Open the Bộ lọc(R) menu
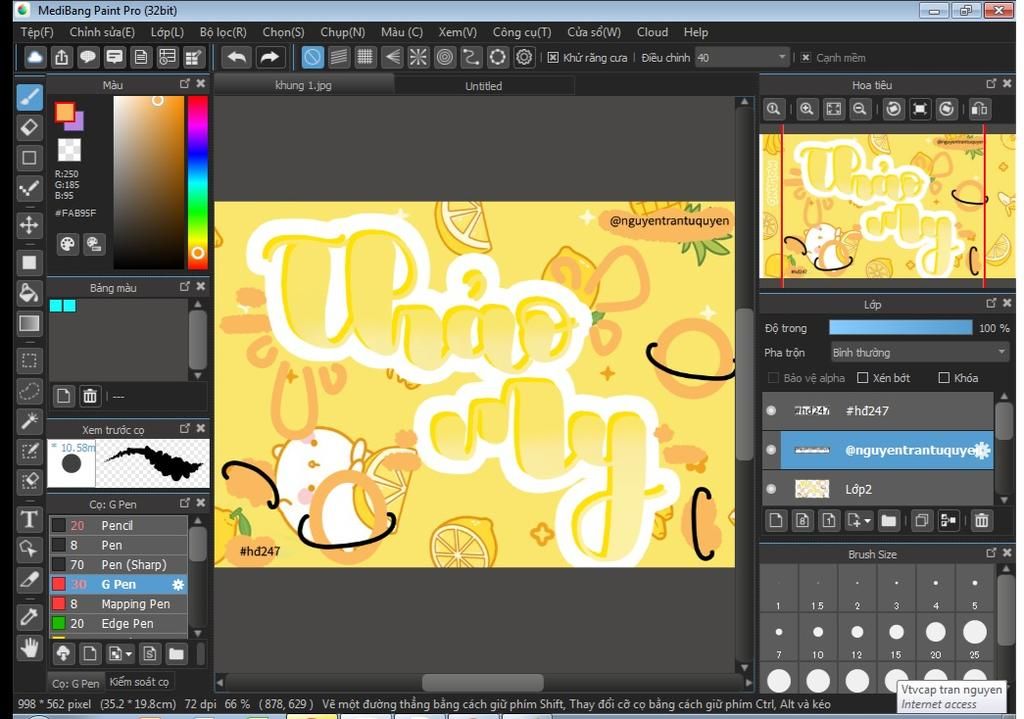The height and width of the screenshot is (719, 1024). (223, 32)
